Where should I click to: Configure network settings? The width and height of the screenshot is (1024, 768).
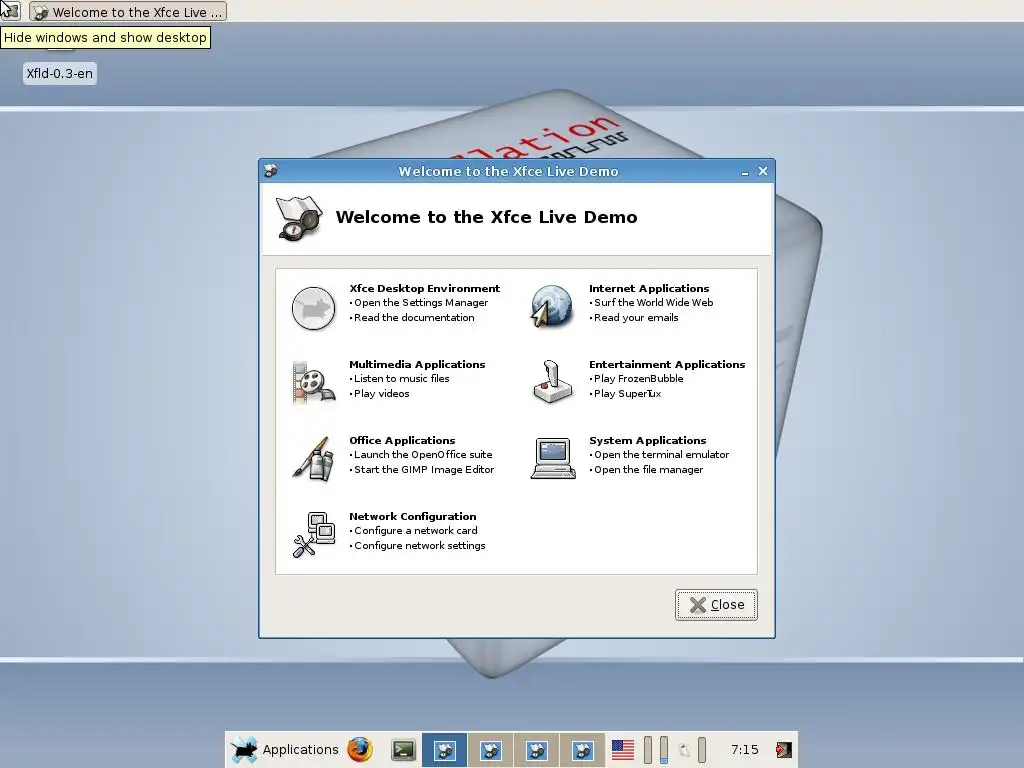click(419, 545)
